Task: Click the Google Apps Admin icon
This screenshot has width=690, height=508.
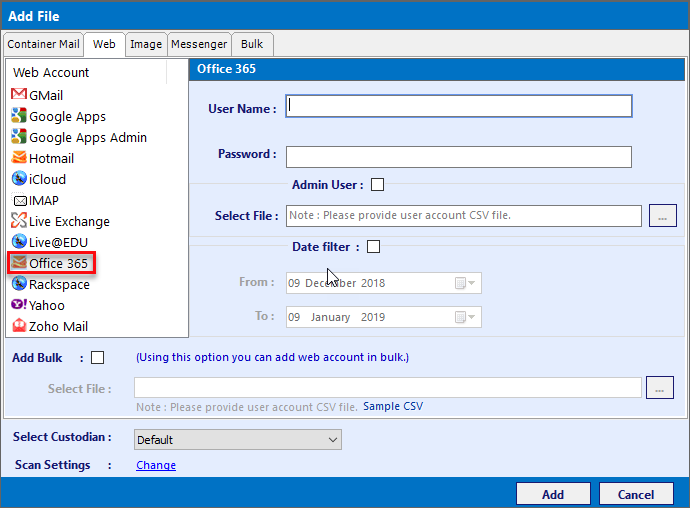Action: pyautogui.click(x=18, y=136)
